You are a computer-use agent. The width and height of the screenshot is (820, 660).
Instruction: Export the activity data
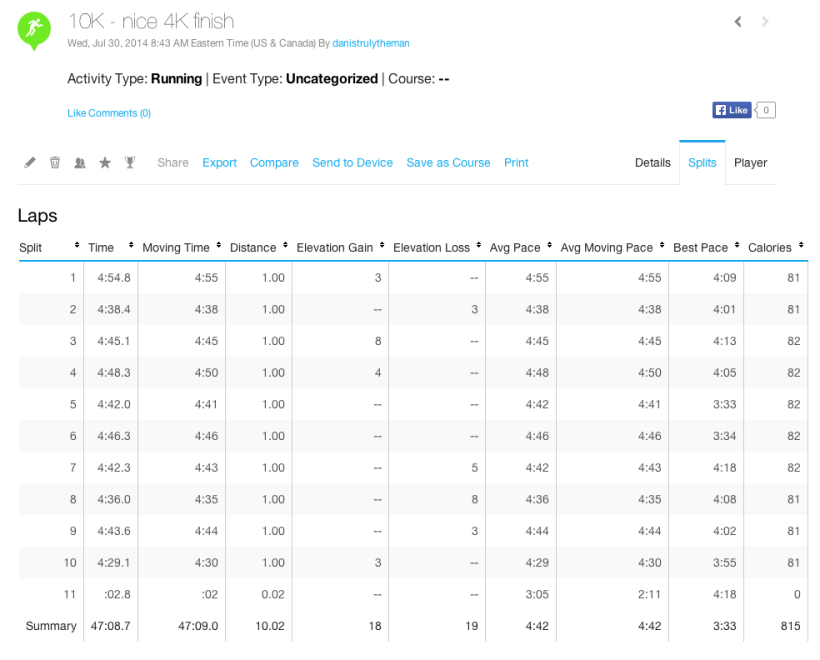pyautogui.click(x=219, y=162)
